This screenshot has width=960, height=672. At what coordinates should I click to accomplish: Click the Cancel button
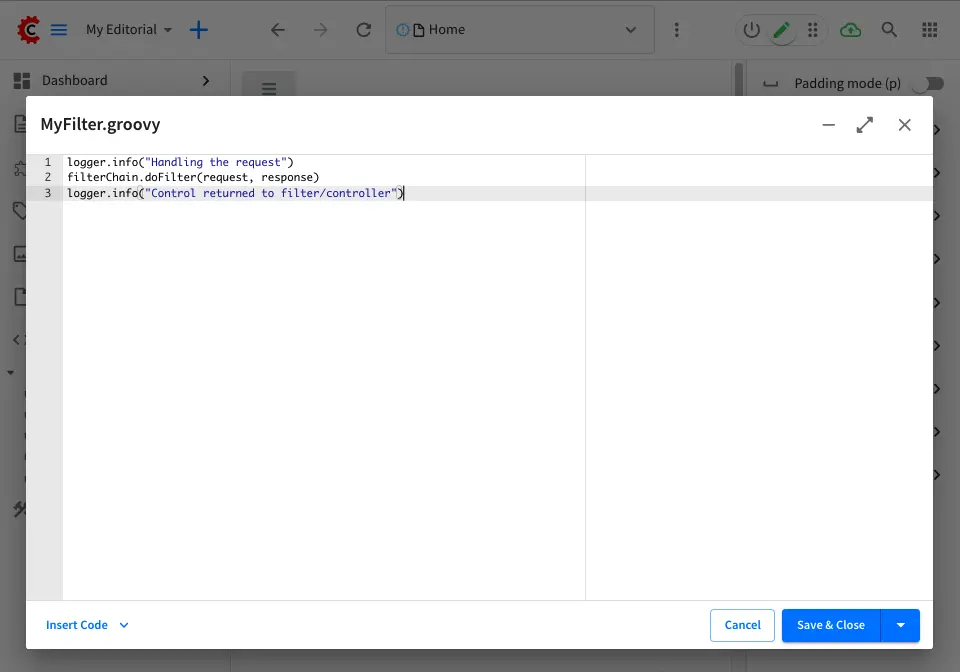click(x=742, y=625)
